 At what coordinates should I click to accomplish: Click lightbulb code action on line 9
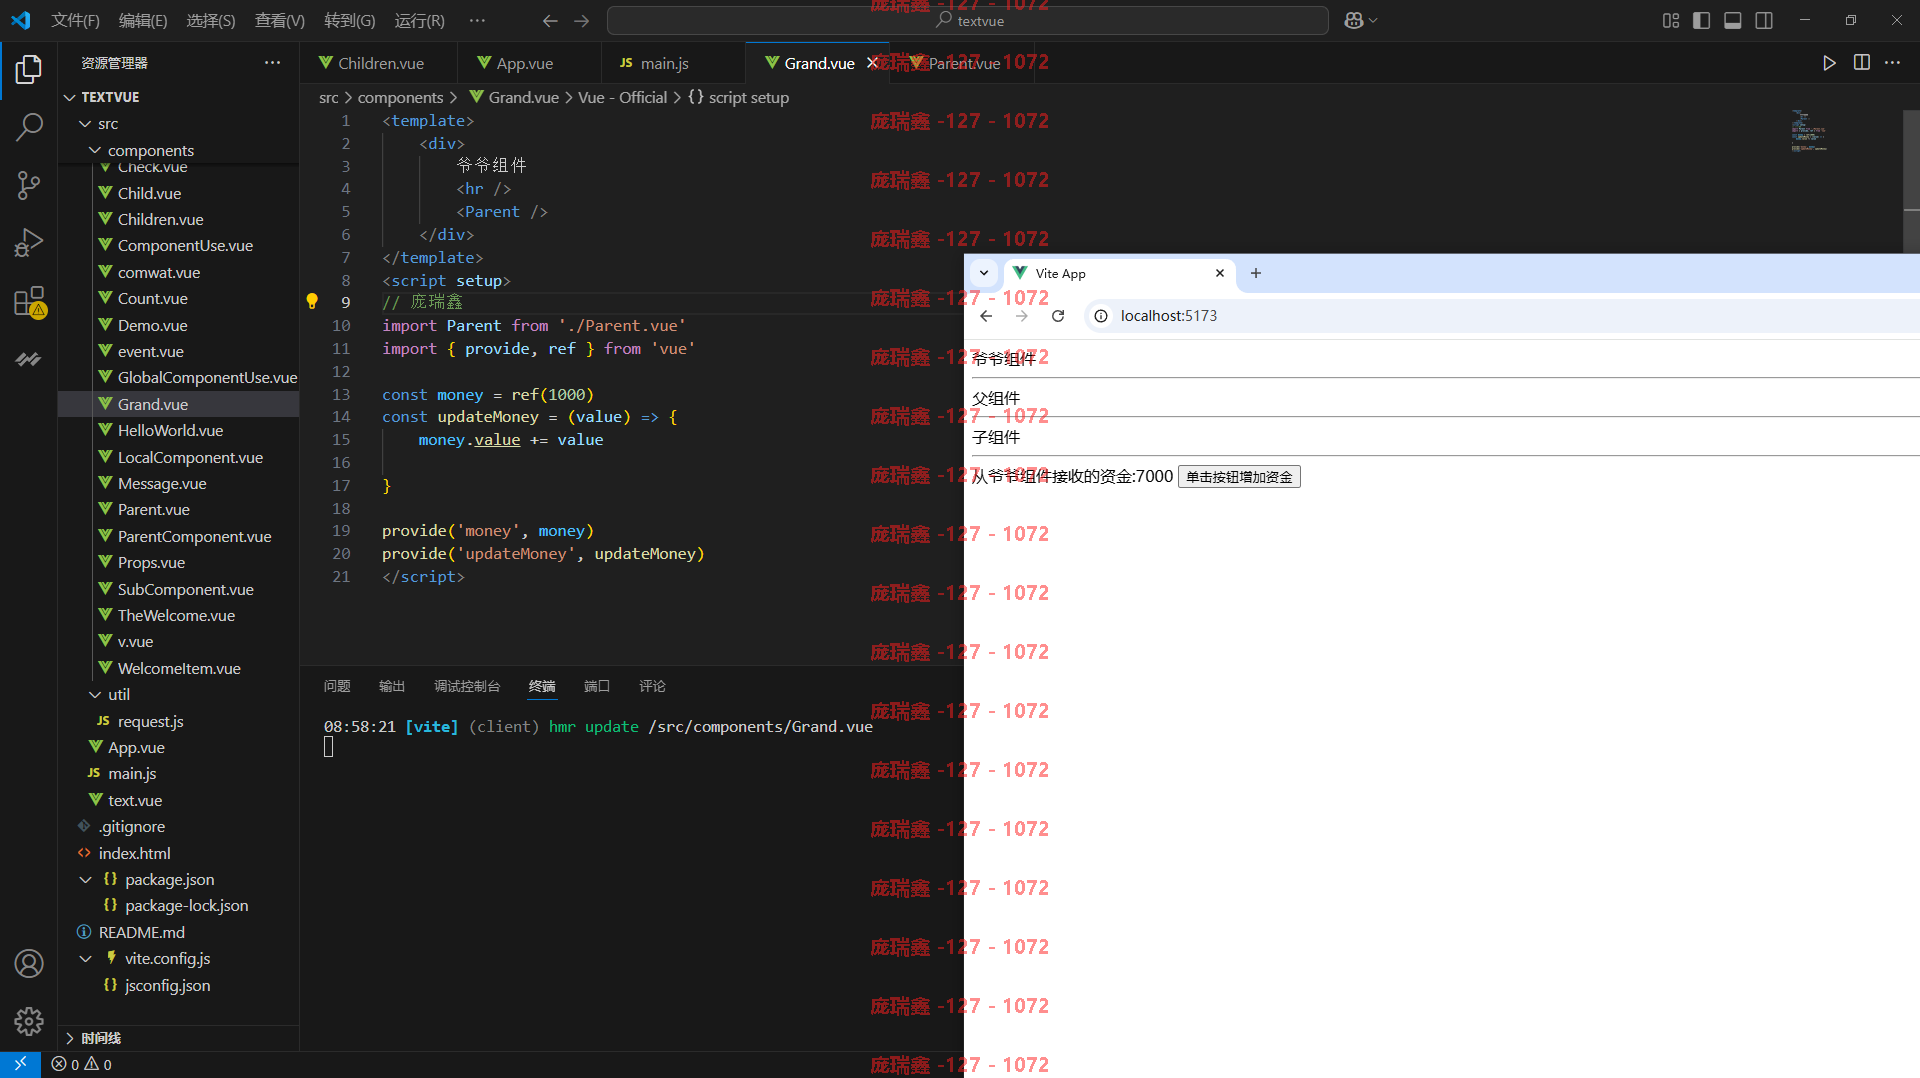(312, 301)
